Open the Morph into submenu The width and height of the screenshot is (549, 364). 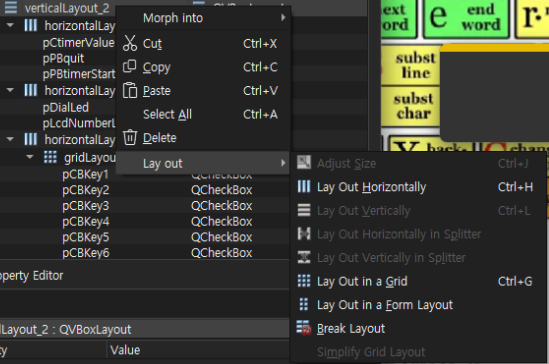point(203,18)
